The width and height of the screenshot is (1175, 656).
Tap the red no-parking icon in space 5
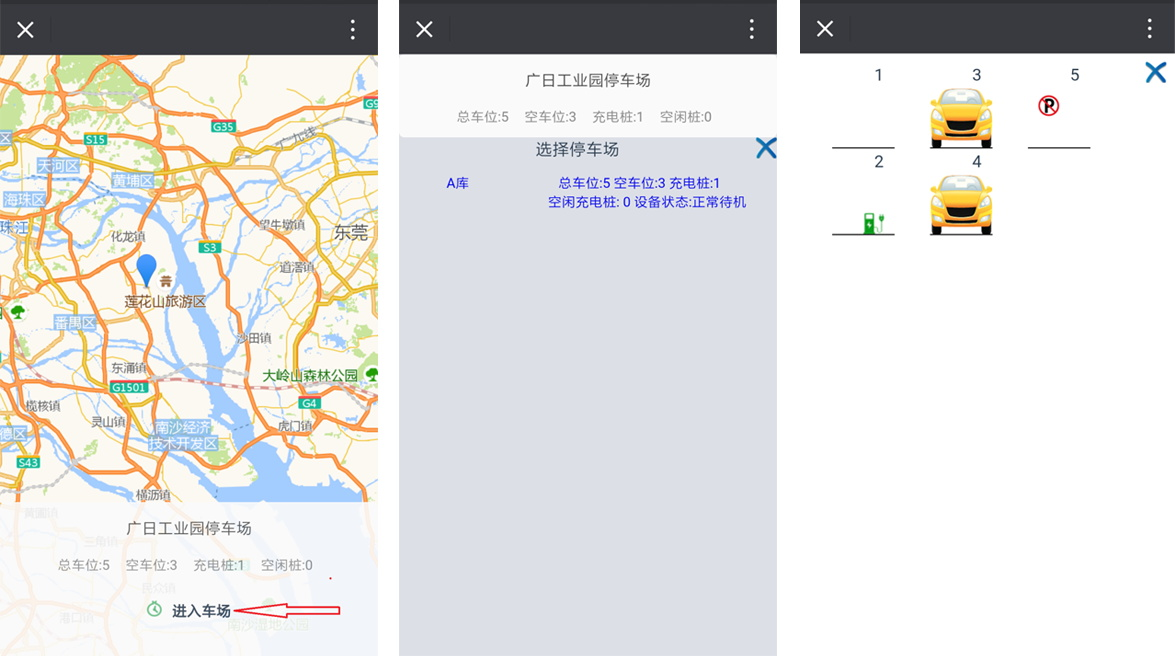tap(1048, 106)
